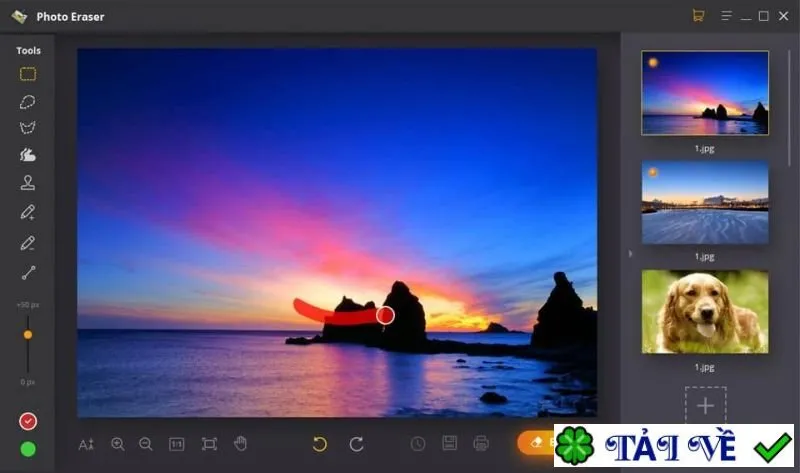
Task: Click the 1.jpg label under the dog photo
Action: (705, 367)
